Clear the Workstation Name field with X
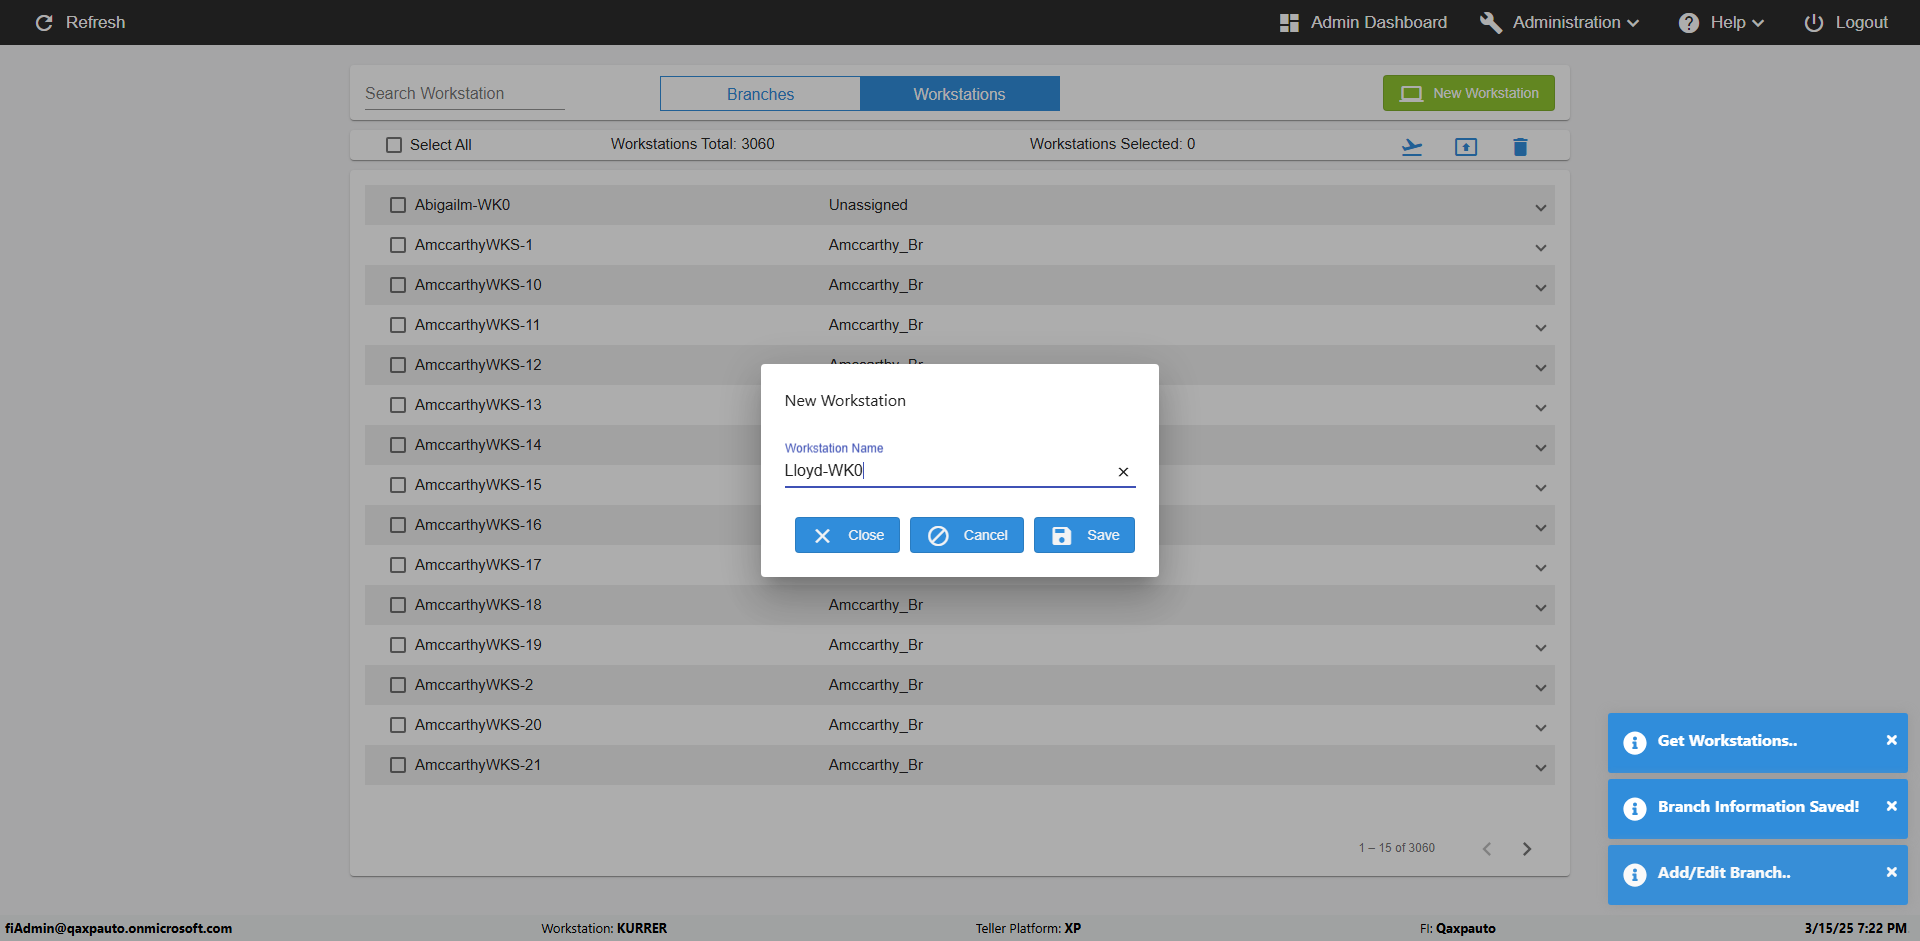The image size is (1920, 941). [x=1123, y=472]
